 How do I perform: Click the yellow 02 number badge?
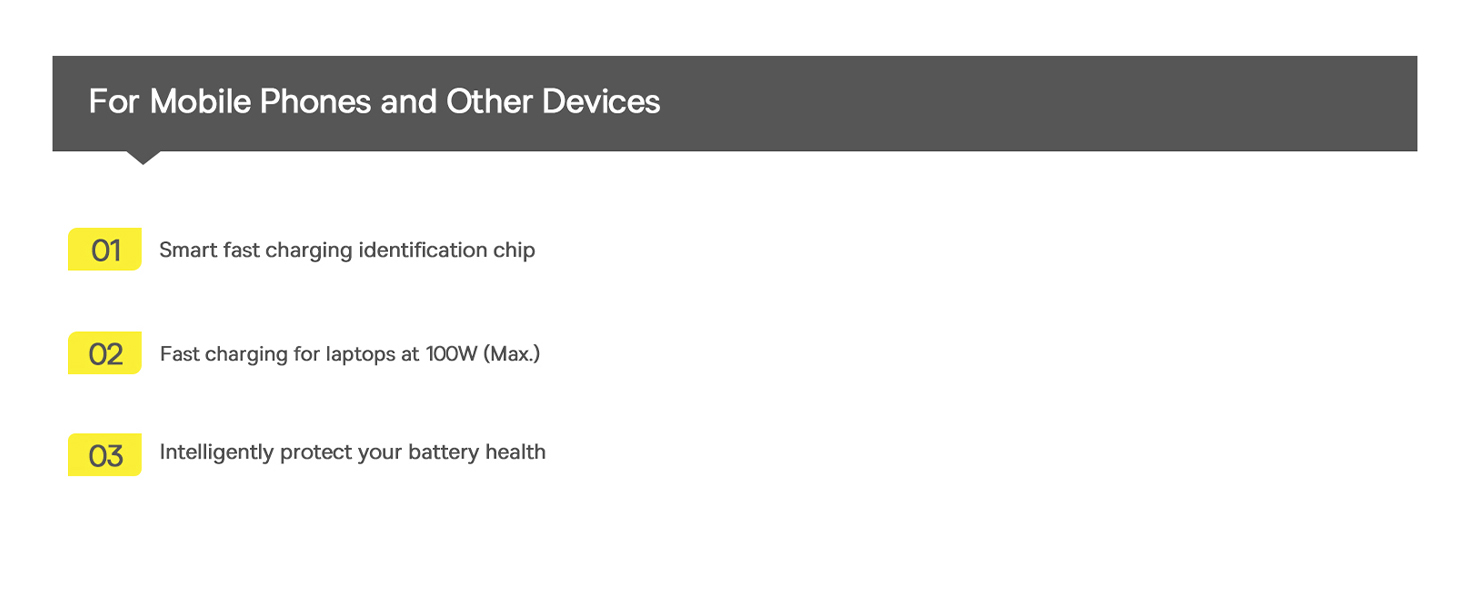[x=105, y=353]
